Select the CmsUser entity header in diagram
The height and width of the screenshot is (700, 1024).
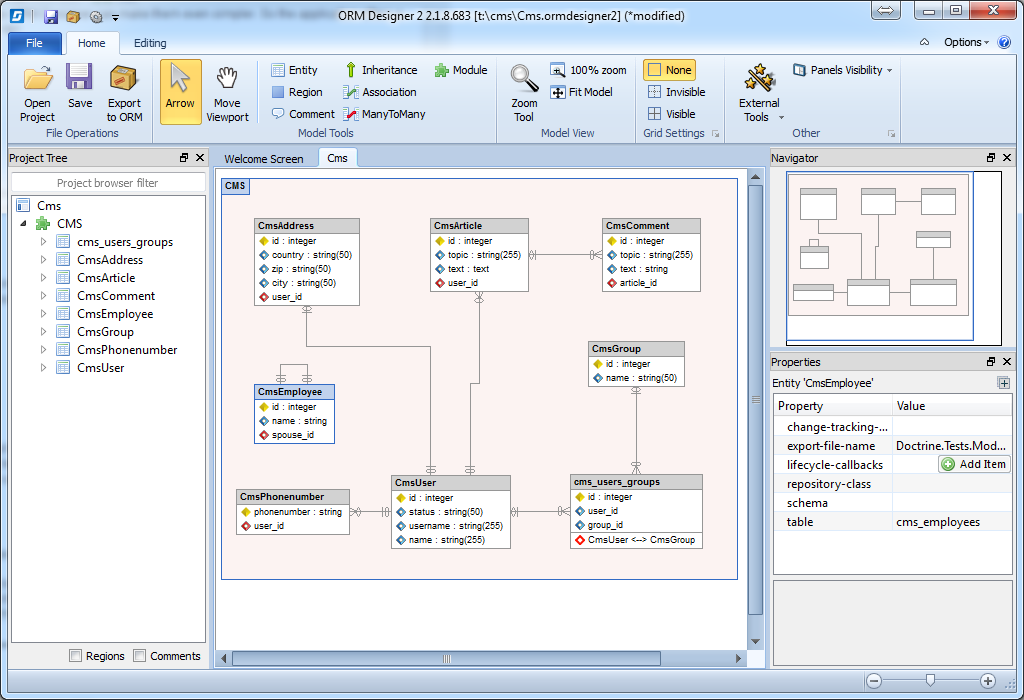point(451,483)
